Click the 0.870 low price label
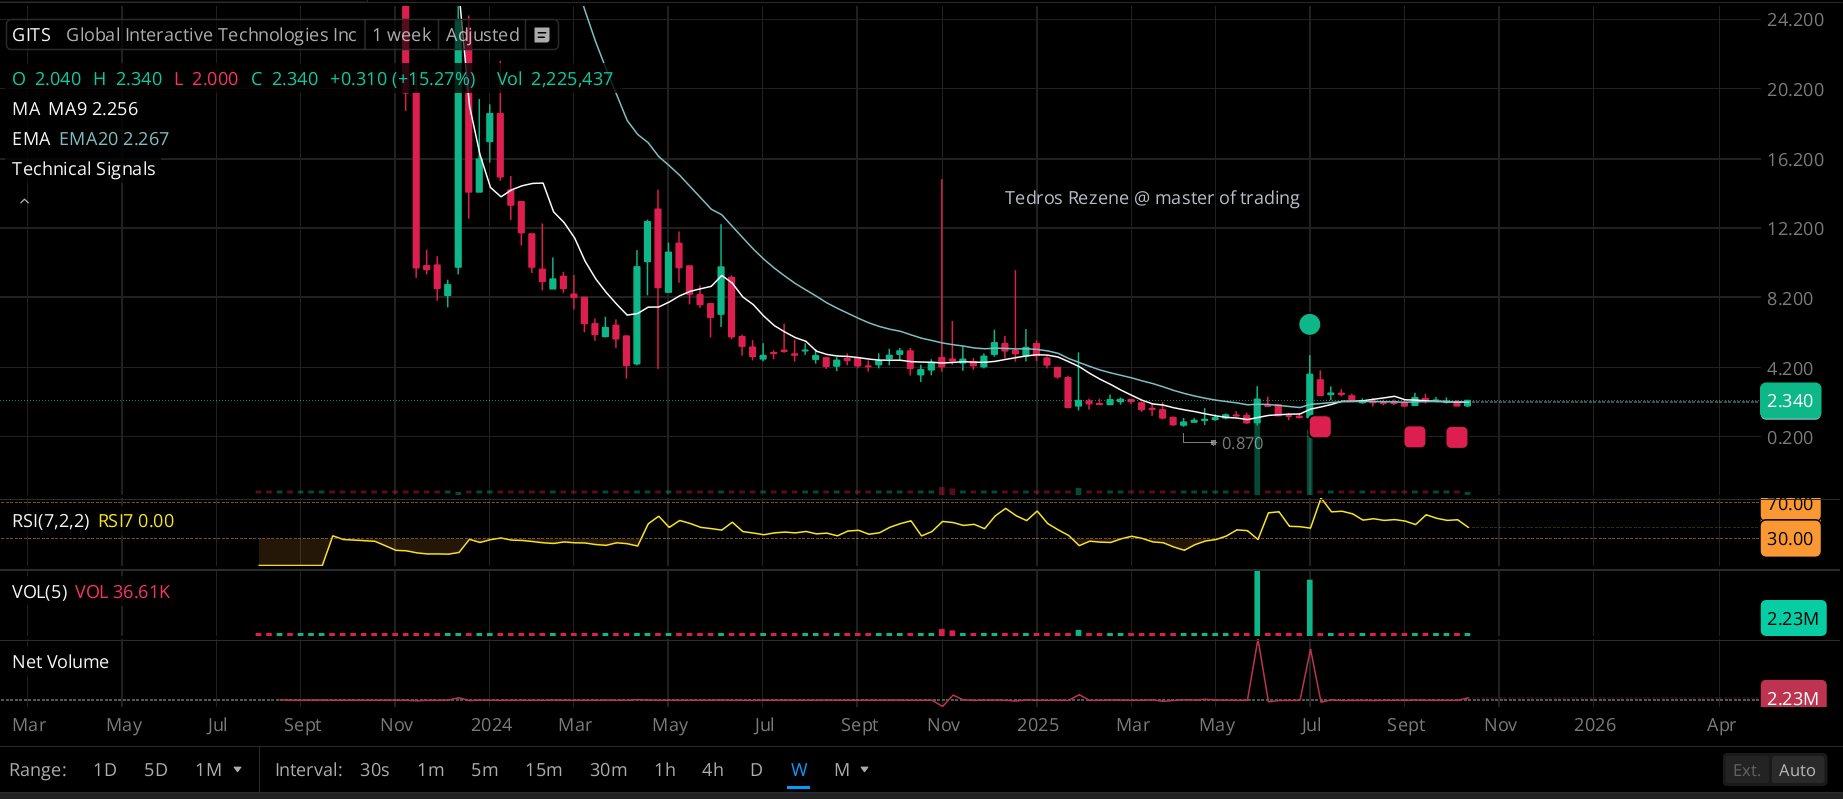Viewport: 1843px width, 799px height. (1242, 443)
